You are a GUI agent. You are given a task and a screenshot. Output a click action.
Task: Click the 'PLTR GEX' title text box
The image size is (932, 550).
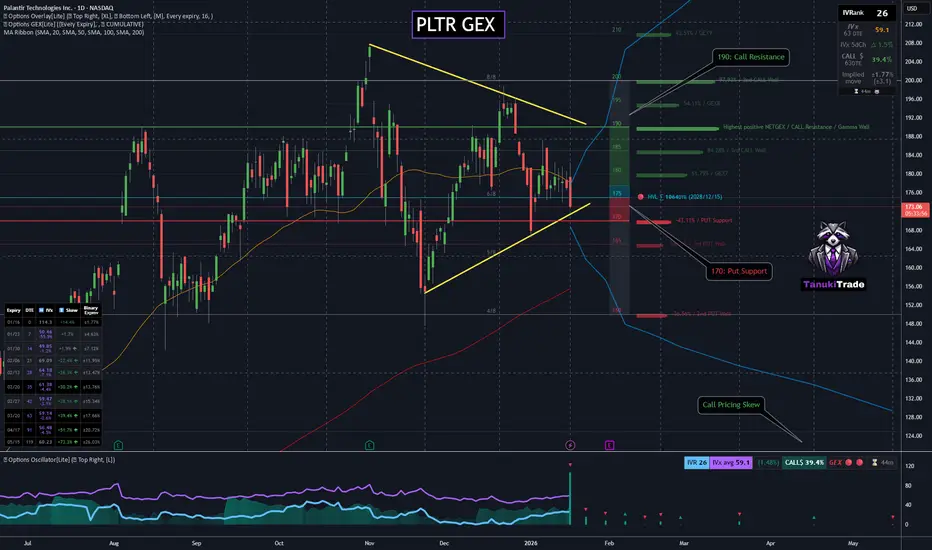(x=458, y=24)
